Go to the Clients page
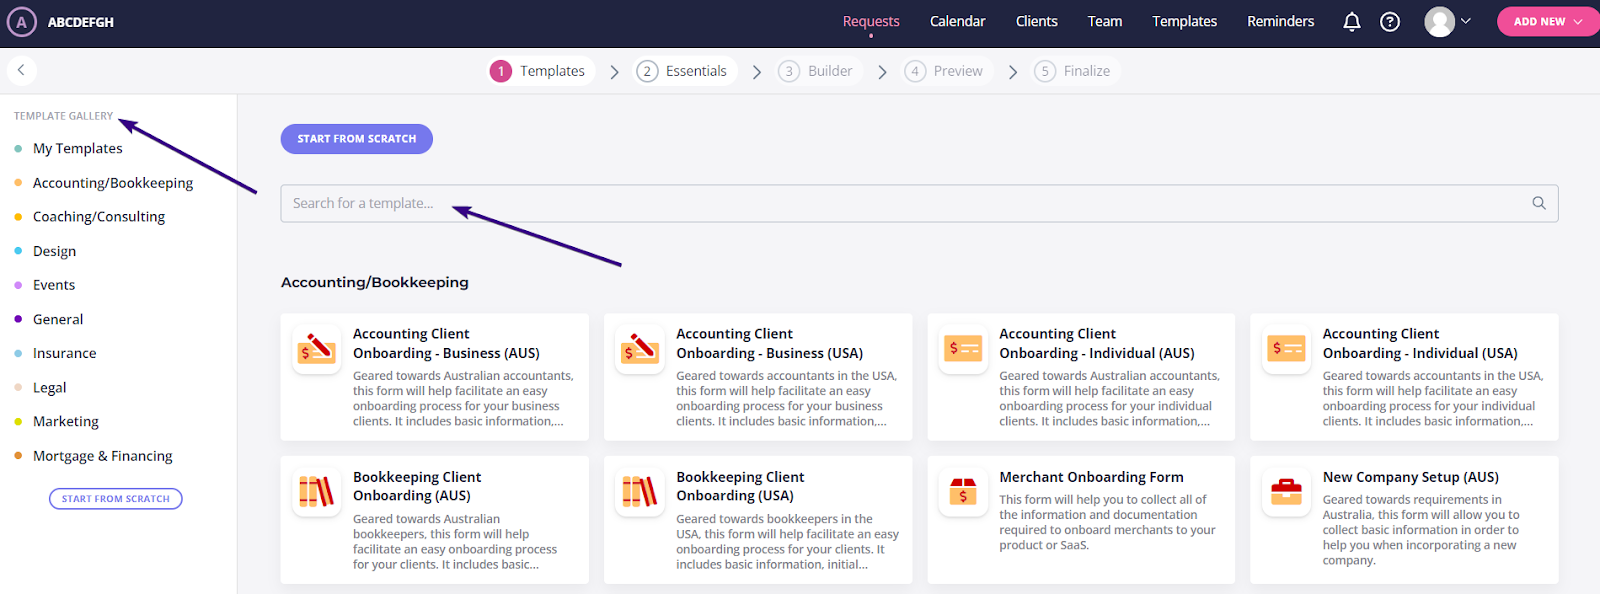Viewport: 1600px width, 594px height. click(x=1037, y=21)
